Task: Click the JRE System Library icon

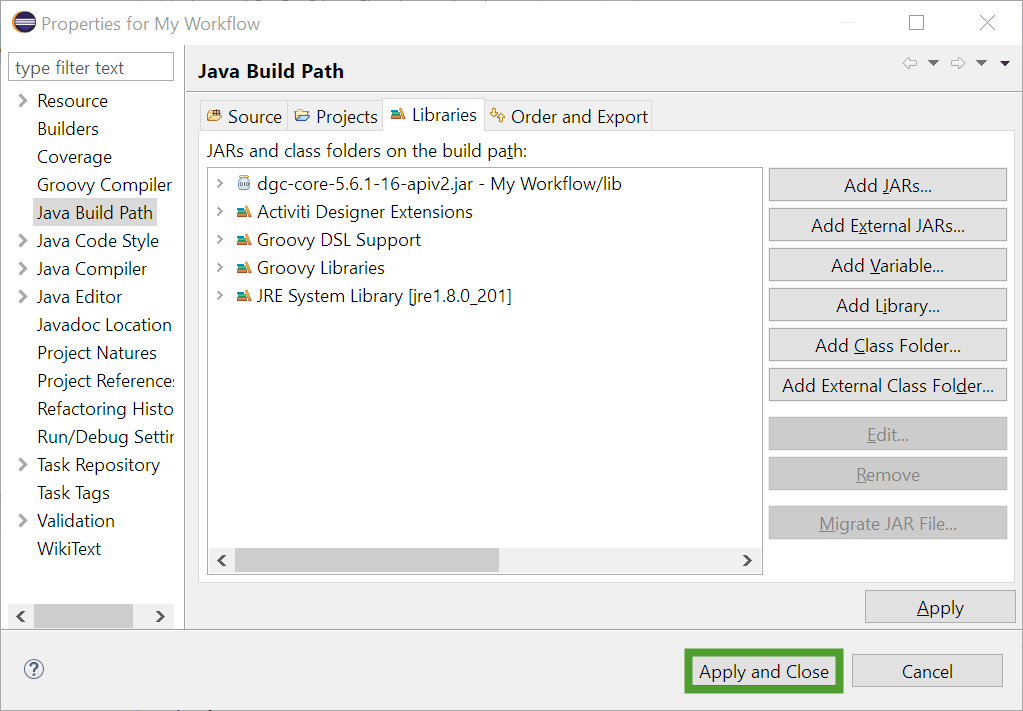Action: (243, 296)
